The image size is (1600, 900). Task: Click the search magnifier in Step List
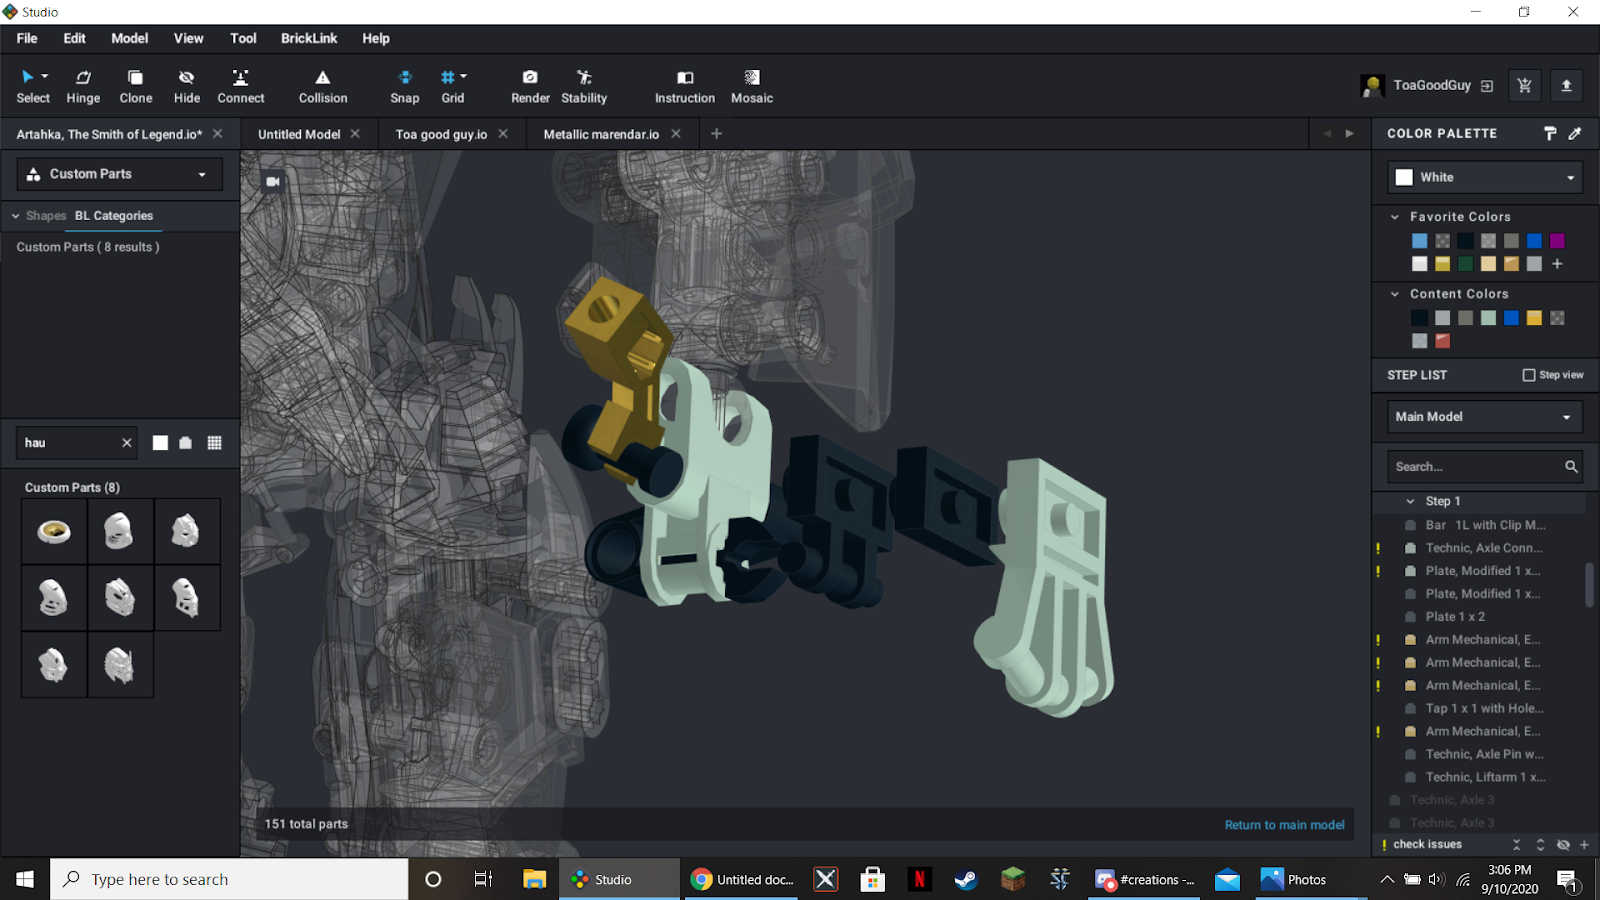tap(1571, 467)
